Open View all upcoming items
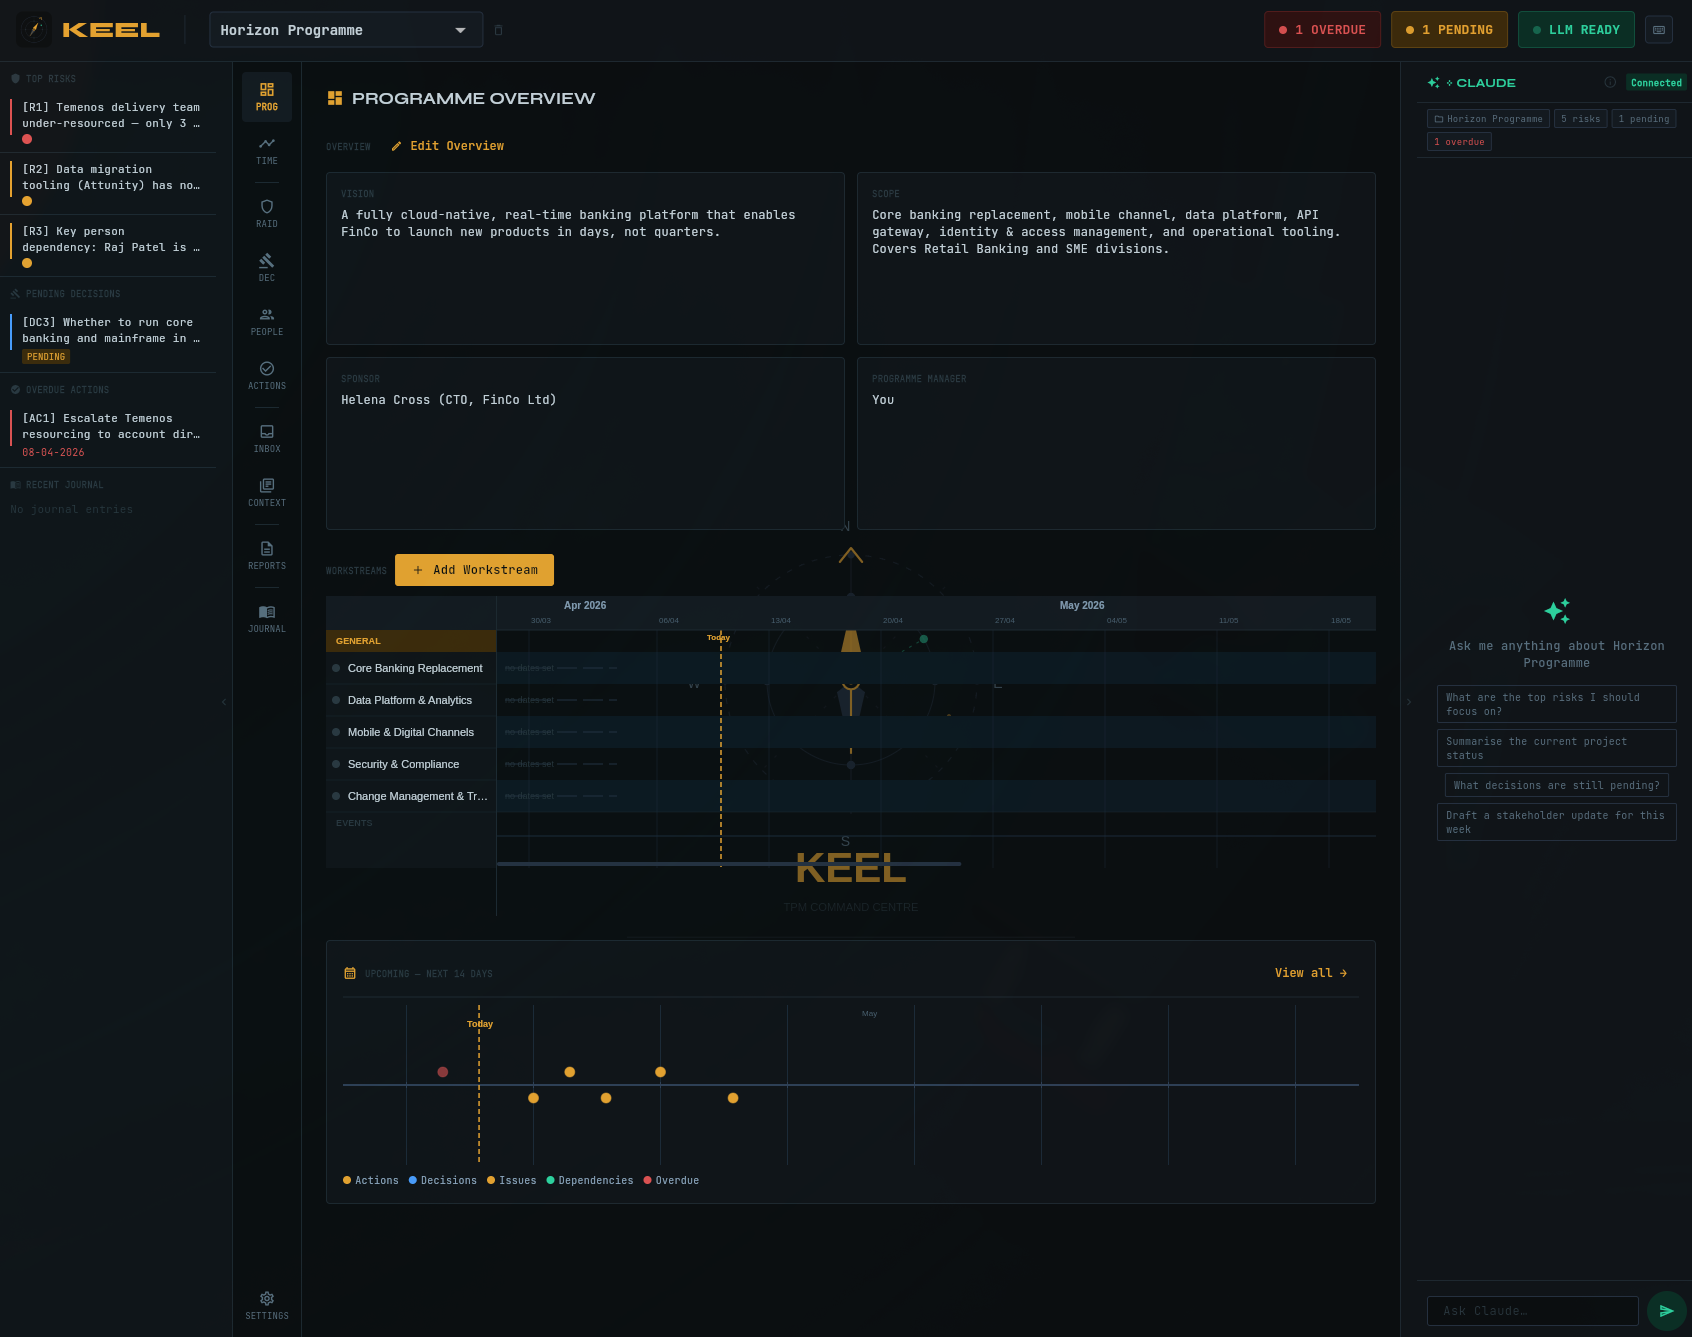 1310,972
